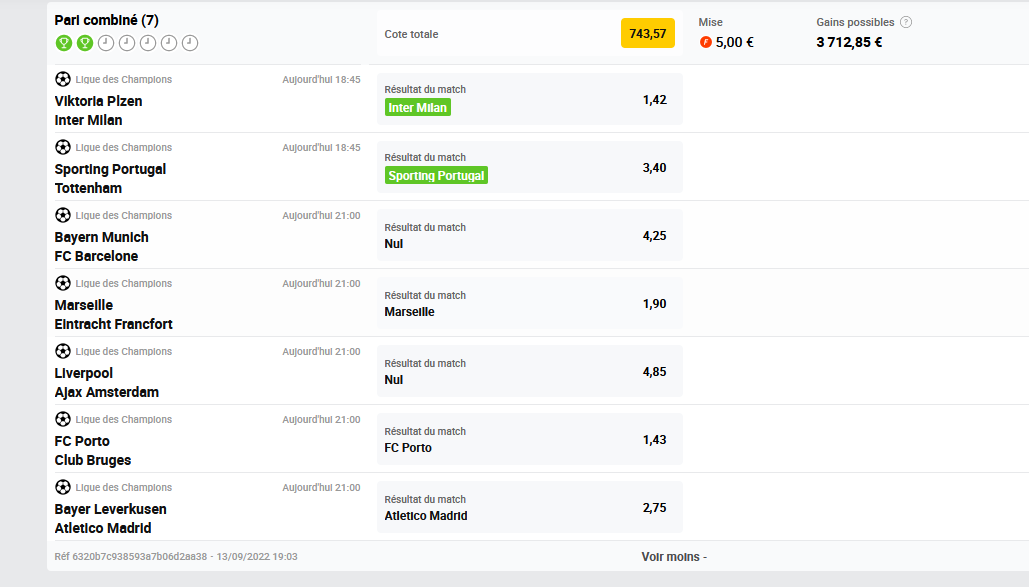The width and height of the screenshot is (1029, 587).
Task: Click the Nul selection for Bayern–Barcelone
Action: 394,244
